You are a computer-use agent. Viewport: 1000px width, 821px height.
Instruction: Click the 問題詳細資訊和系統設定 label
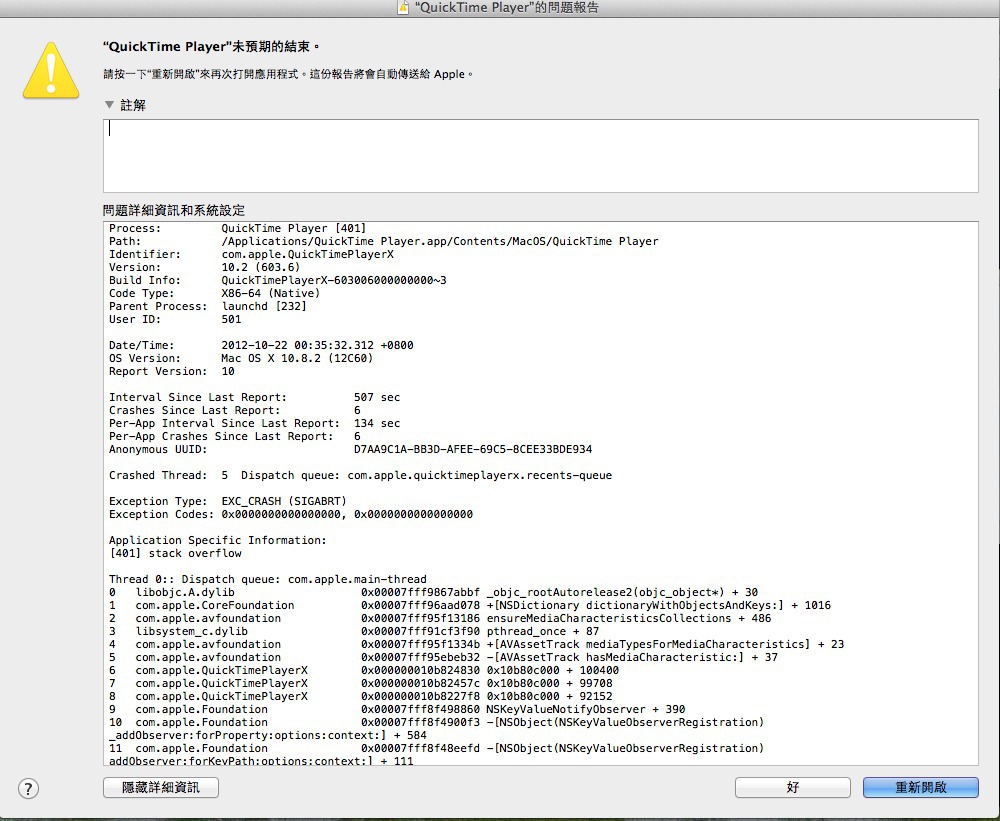pyautogui.click(x=173, y=211)
